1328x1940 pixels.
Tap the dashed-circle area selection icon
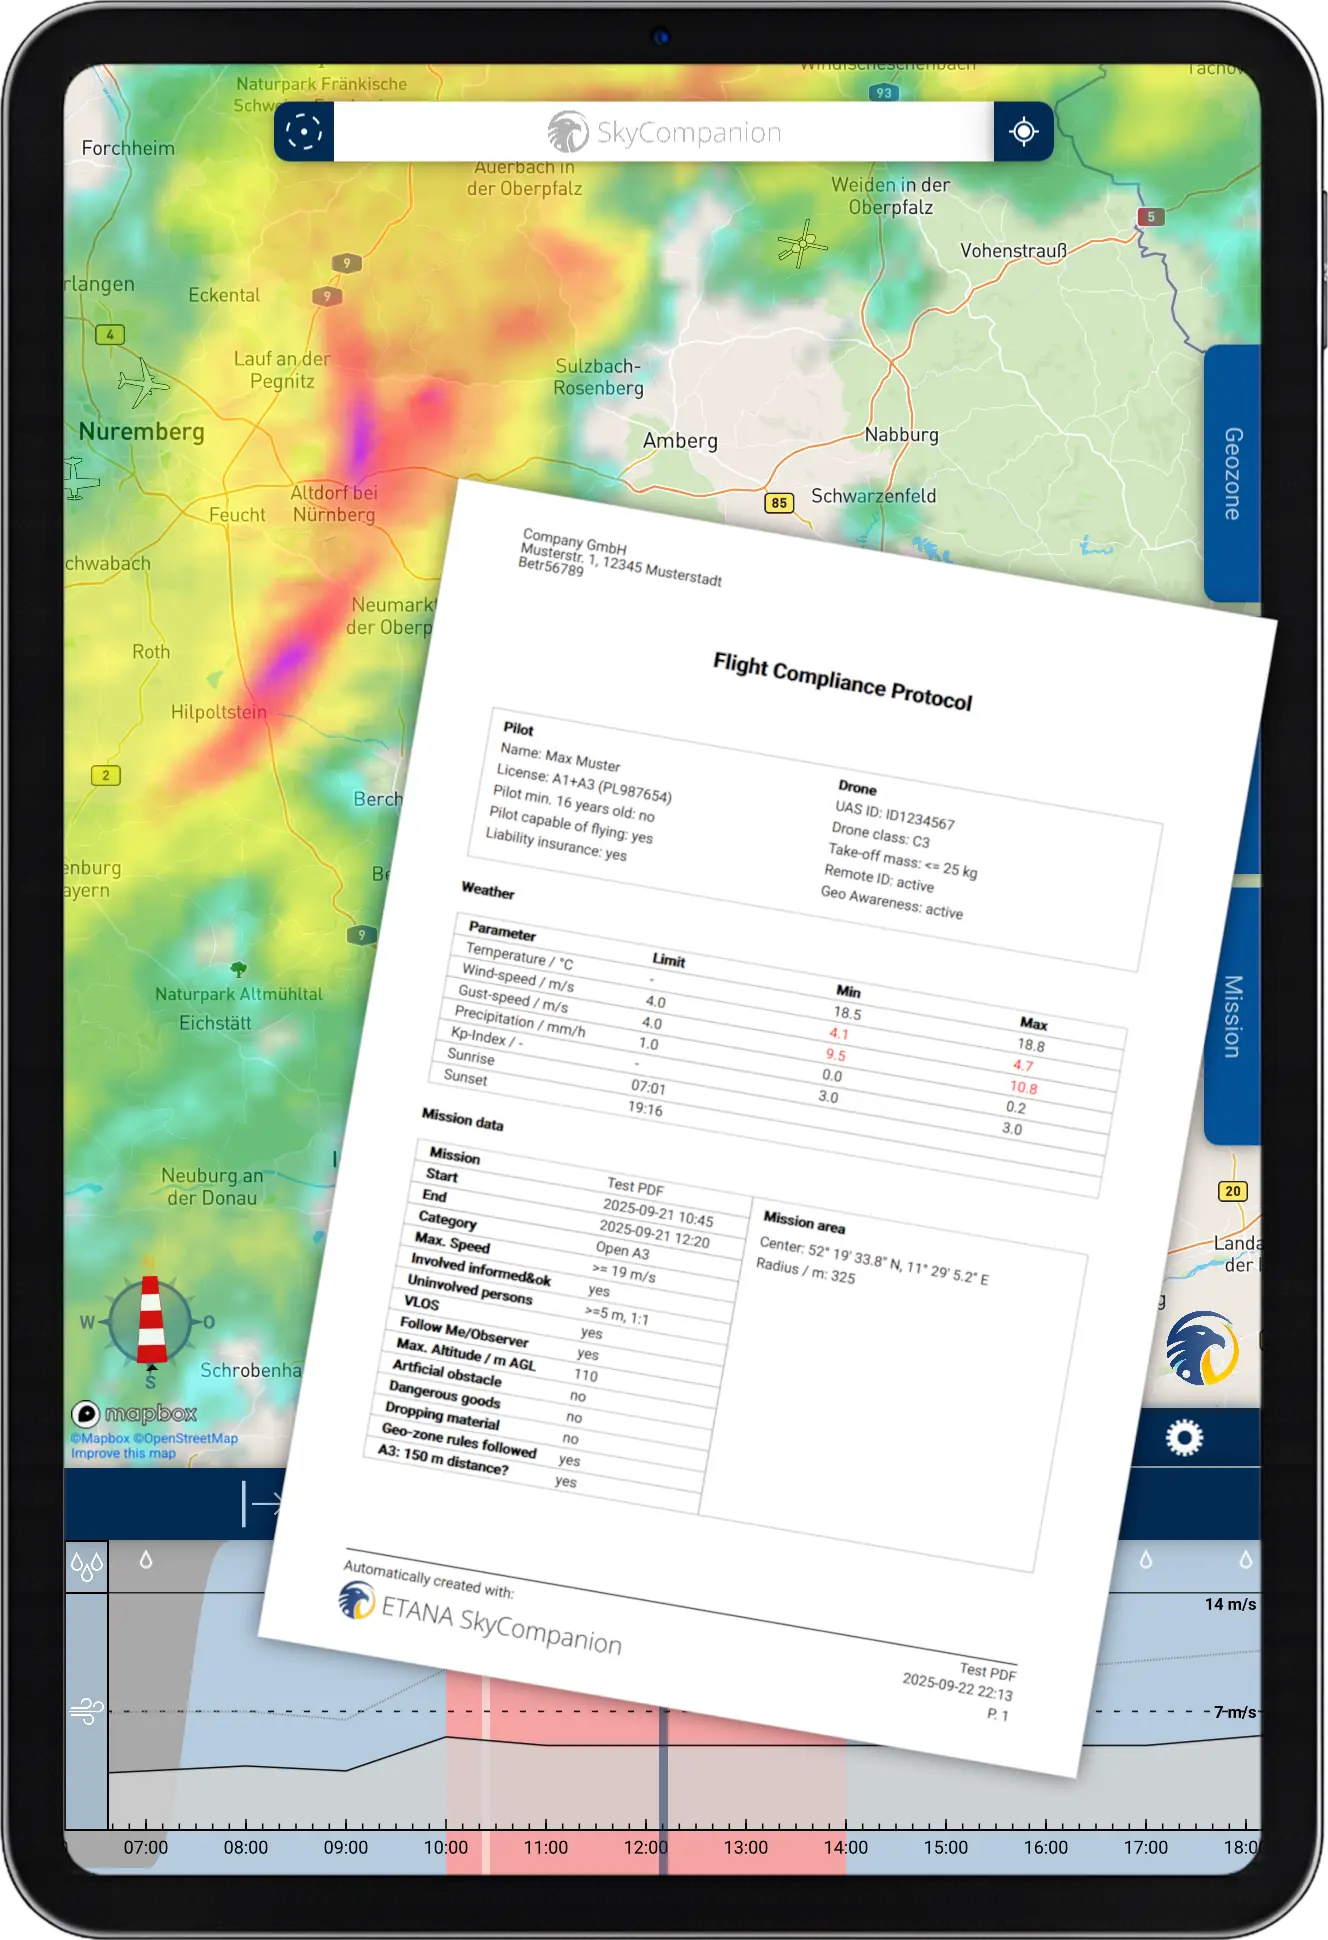[303, 131]
